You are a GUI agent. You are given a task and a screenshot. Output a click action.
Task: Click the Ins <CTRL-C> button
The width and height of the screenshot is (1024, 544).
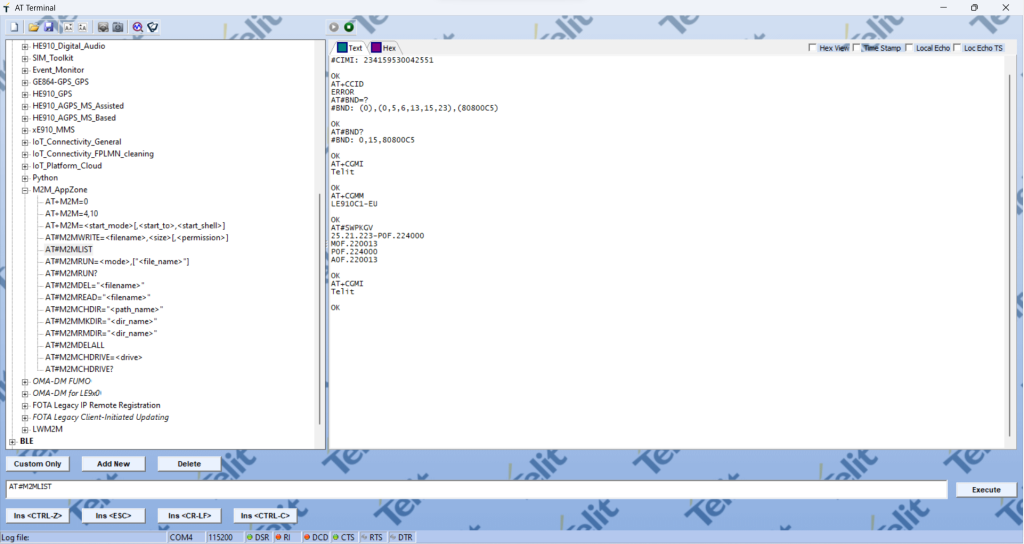(x=265, y=515)
